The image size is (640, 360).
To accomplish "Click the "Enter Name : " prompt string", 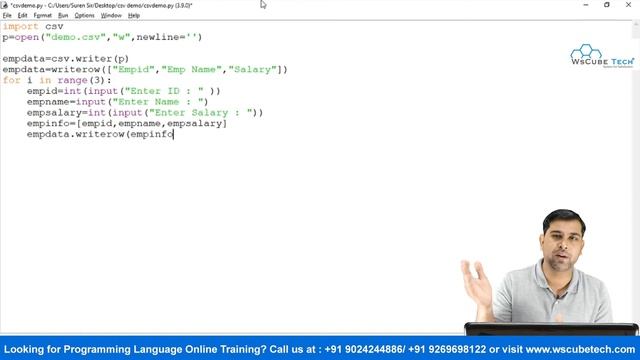I will [158, 102].
